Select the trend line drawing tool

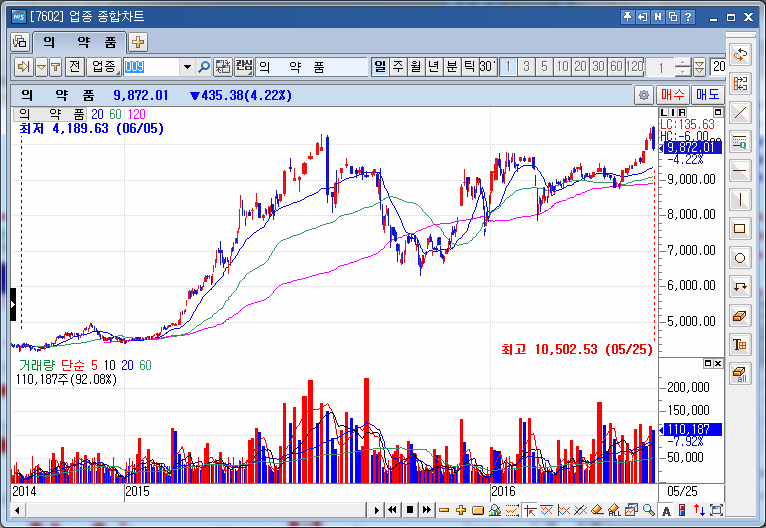(x=741, y=111)
